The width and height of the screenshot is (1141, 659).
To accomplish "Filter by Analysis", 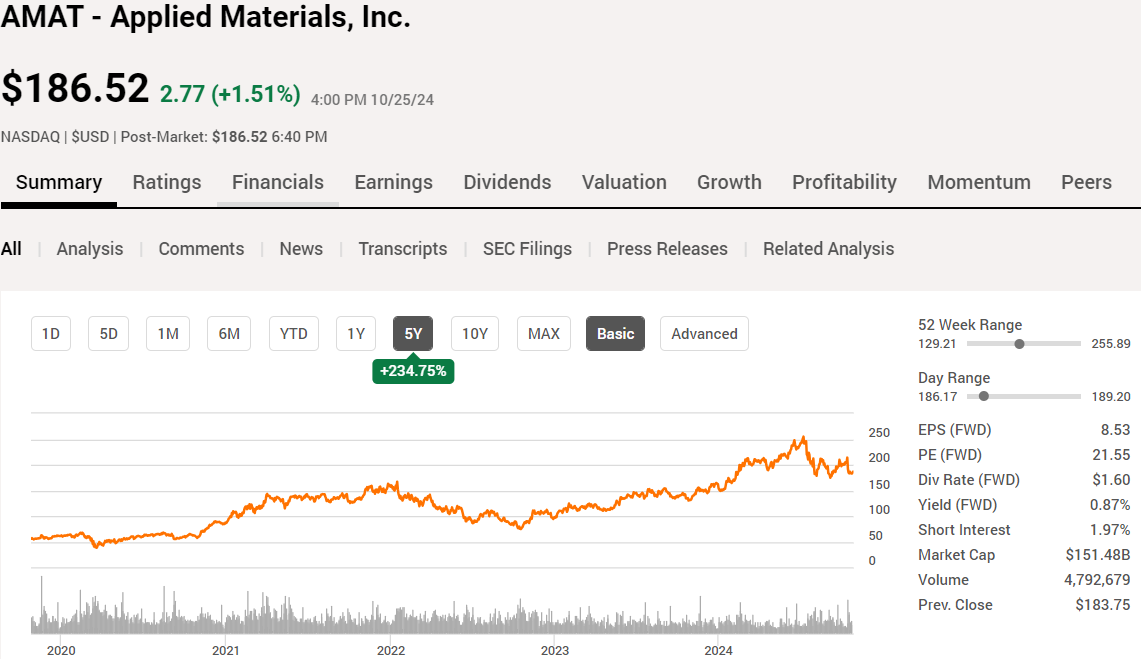I will (90, 249).
